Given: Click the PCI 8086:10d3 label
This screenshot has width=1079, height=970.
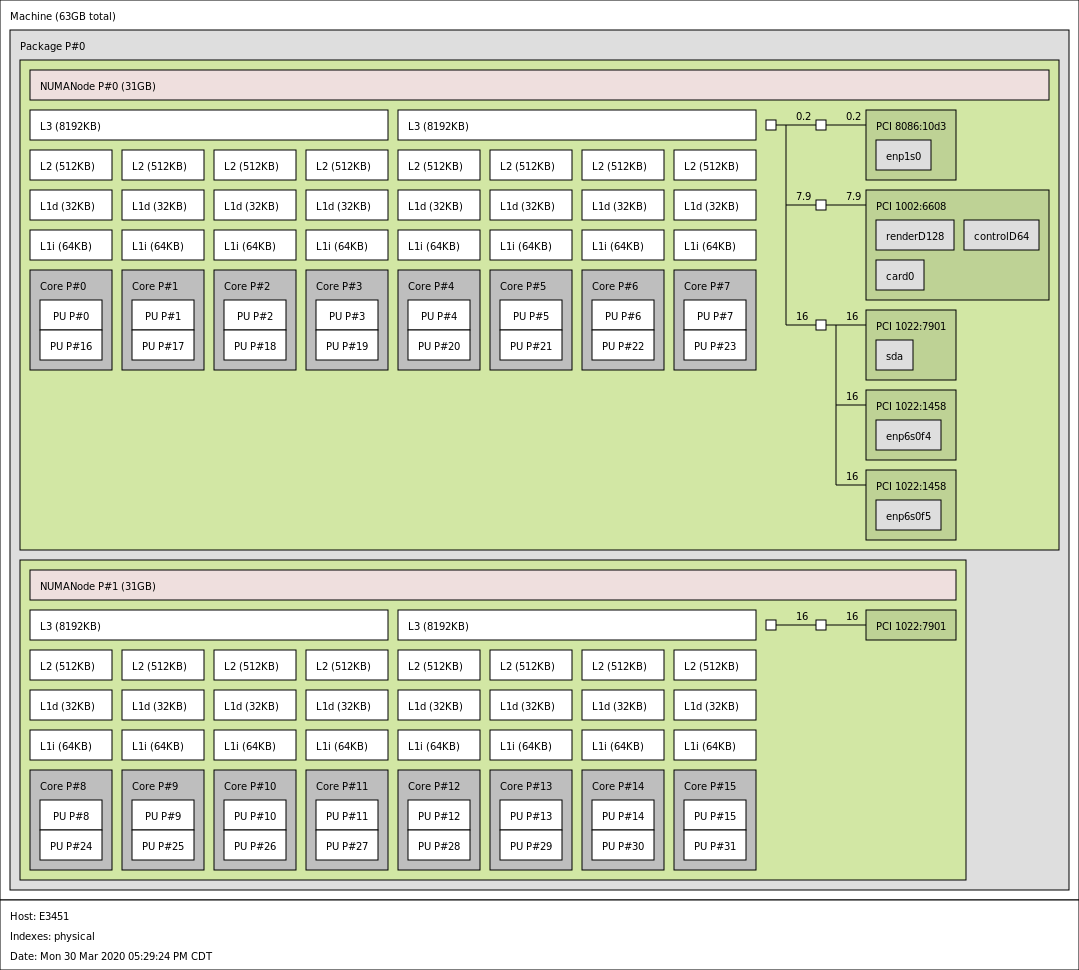Looking at the screenshot, I should click(x=910, y=126).
